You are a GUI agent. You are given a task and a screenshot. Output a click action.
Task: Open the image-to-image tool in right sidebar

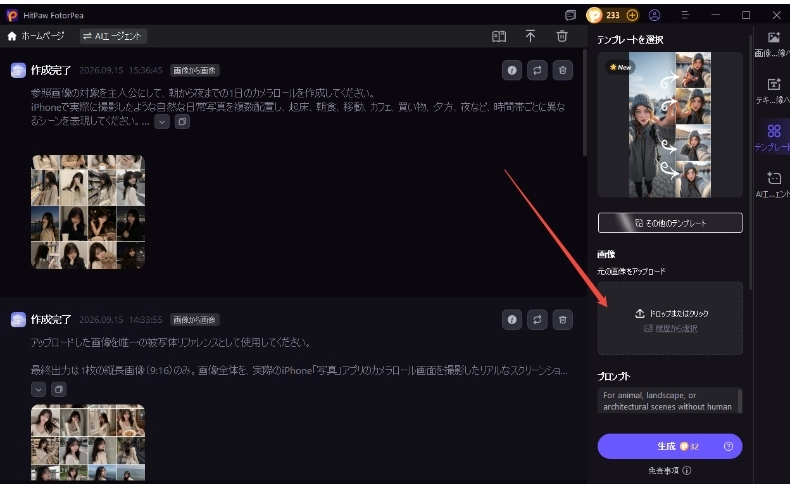click(x=773, y=44)
